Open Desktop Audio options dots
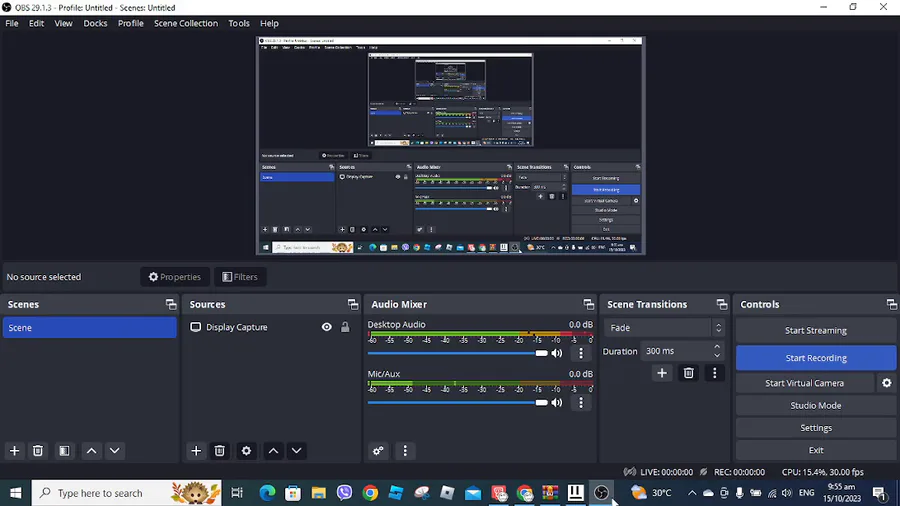Image resolution: width=900 pixels, height=506 pixels. click(x=581, y=353)
